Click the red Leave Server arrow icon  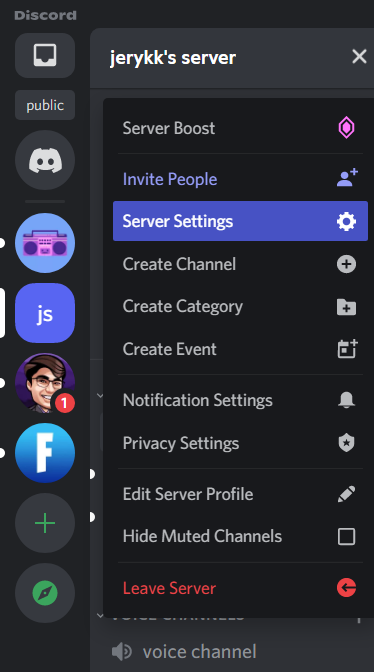click(347, 588)
